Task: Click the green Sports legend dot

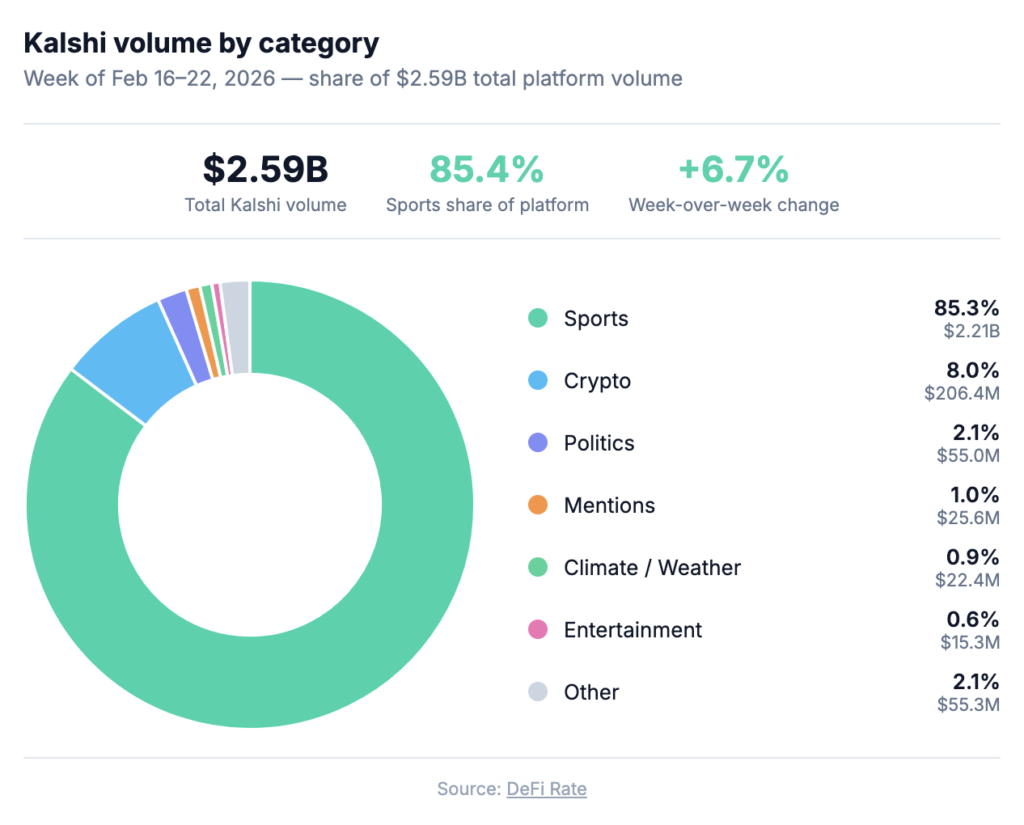Action: [538, 319]
